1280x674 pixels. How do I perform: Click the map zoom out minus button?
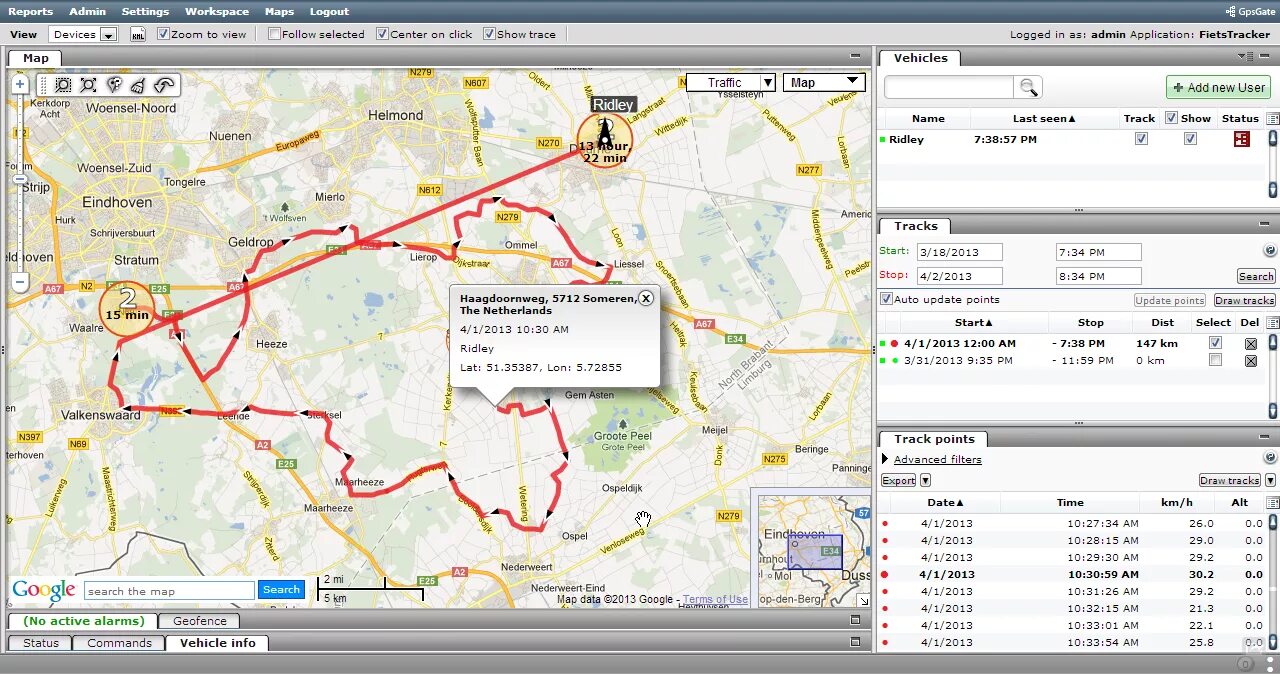20,282
